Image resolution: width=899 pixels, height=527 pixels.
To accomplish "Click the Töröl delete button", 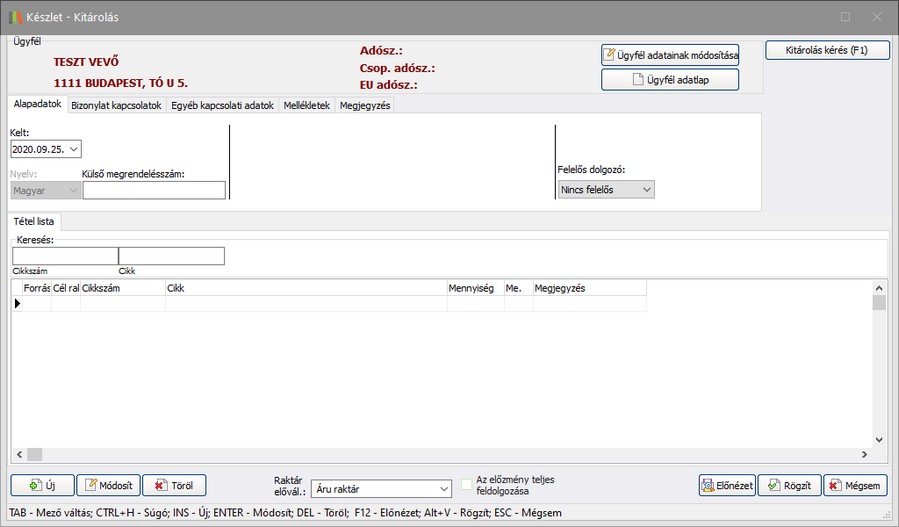I will pyautogui.click(x=174, y=485).
